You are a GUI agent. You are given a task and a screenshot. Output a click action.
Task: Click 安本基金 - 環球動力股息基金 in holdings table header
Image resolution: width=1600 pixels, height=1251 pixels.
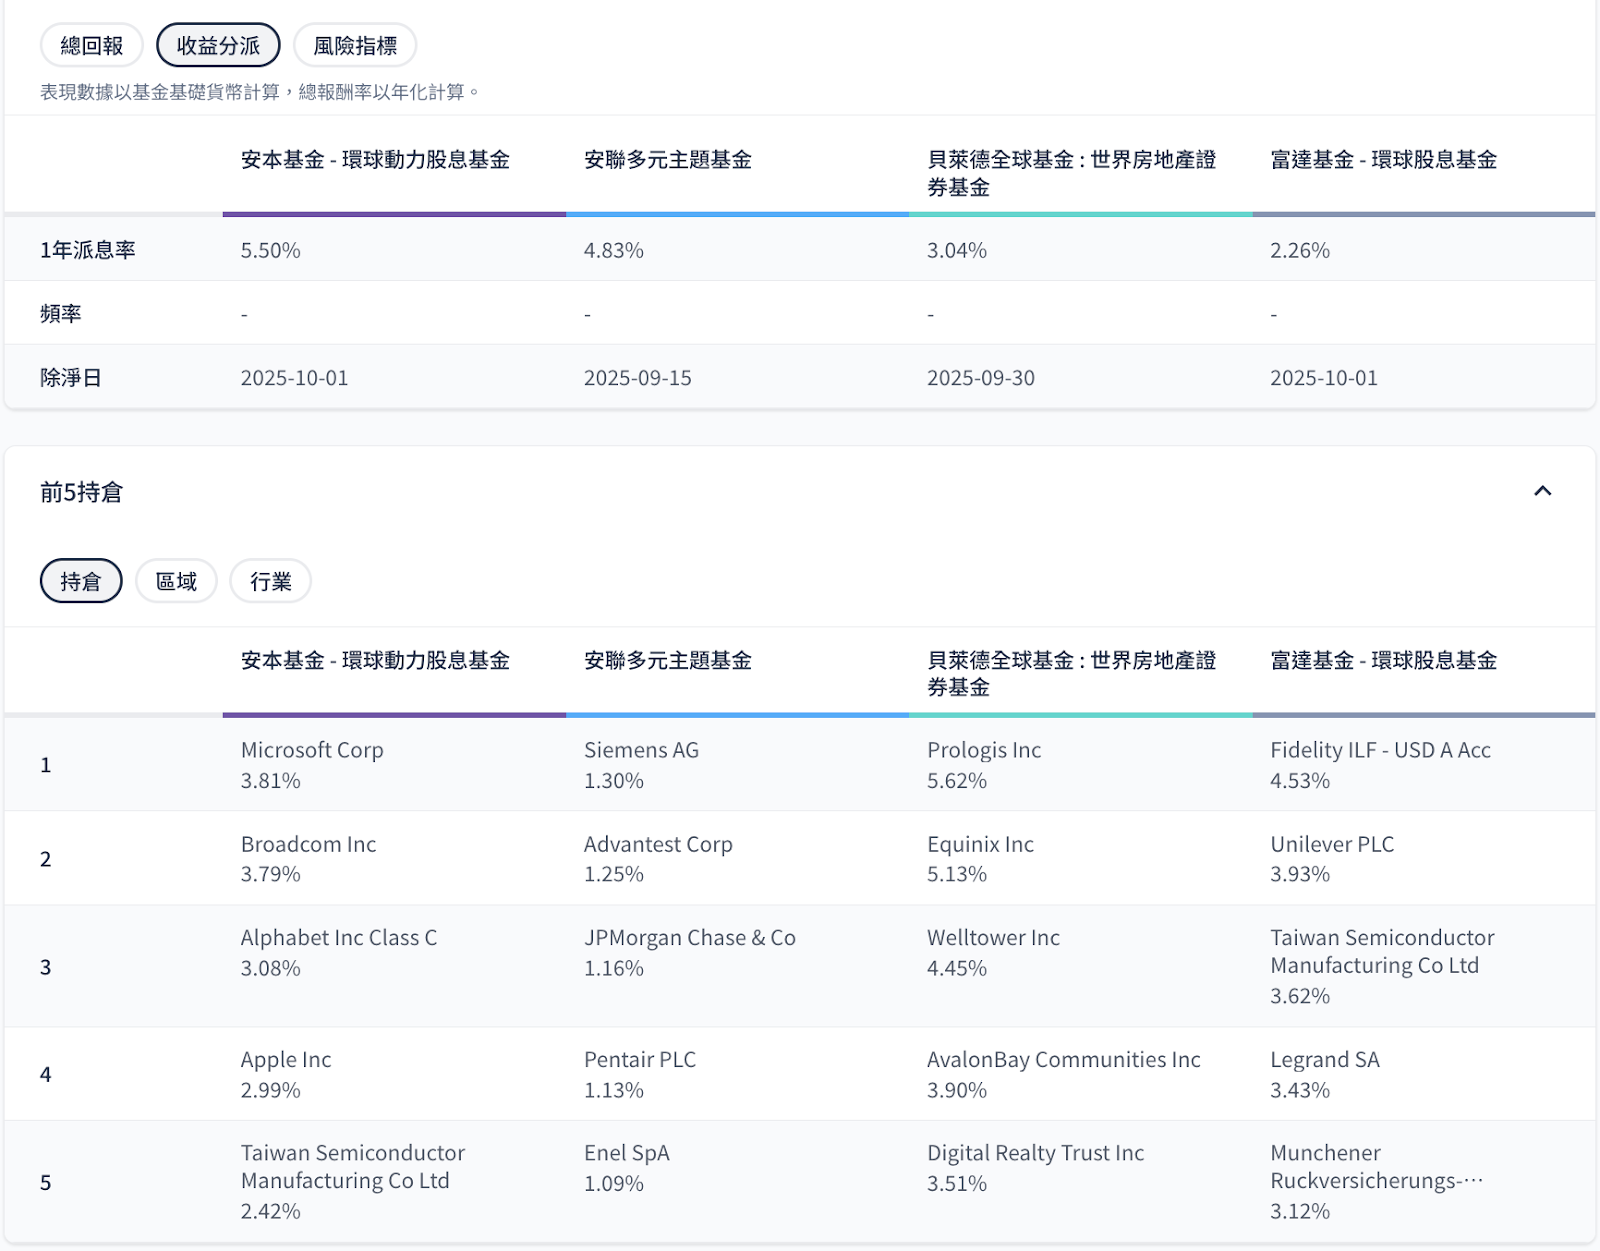pos(375,661)
